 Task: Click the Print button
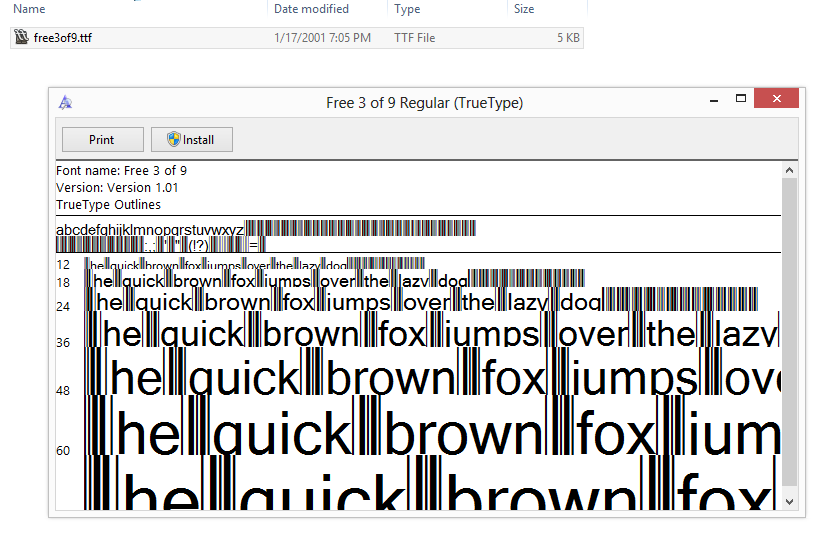tap(102, 140)
